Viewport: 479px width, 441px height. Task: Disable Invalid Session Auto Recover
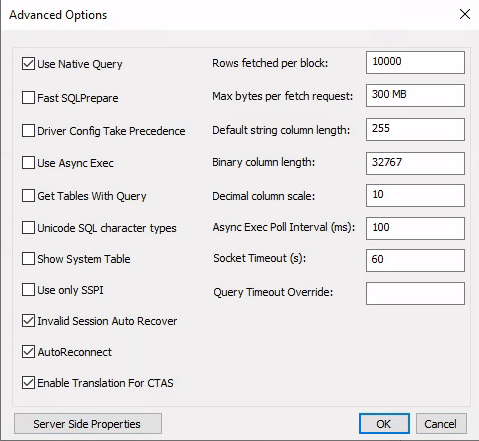pos(28,321)
